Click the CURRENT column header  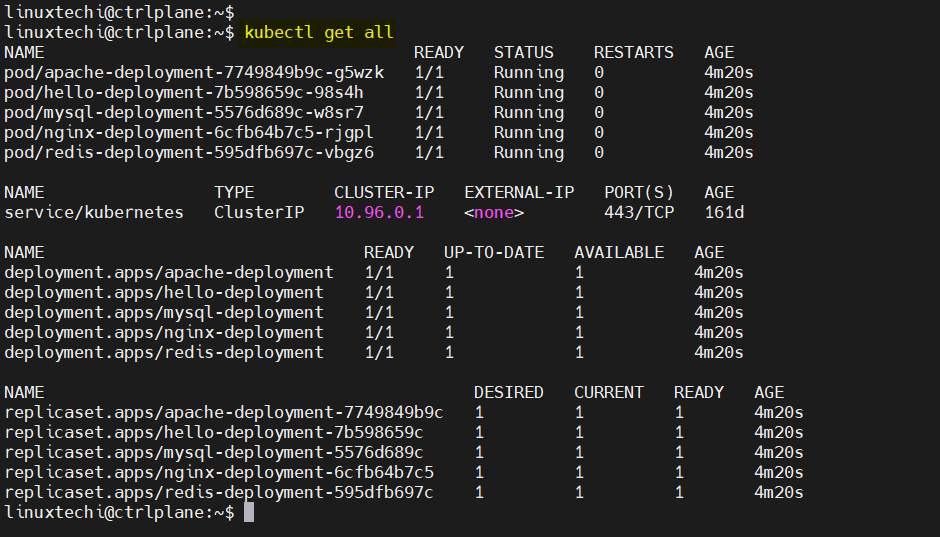point(609,393)
